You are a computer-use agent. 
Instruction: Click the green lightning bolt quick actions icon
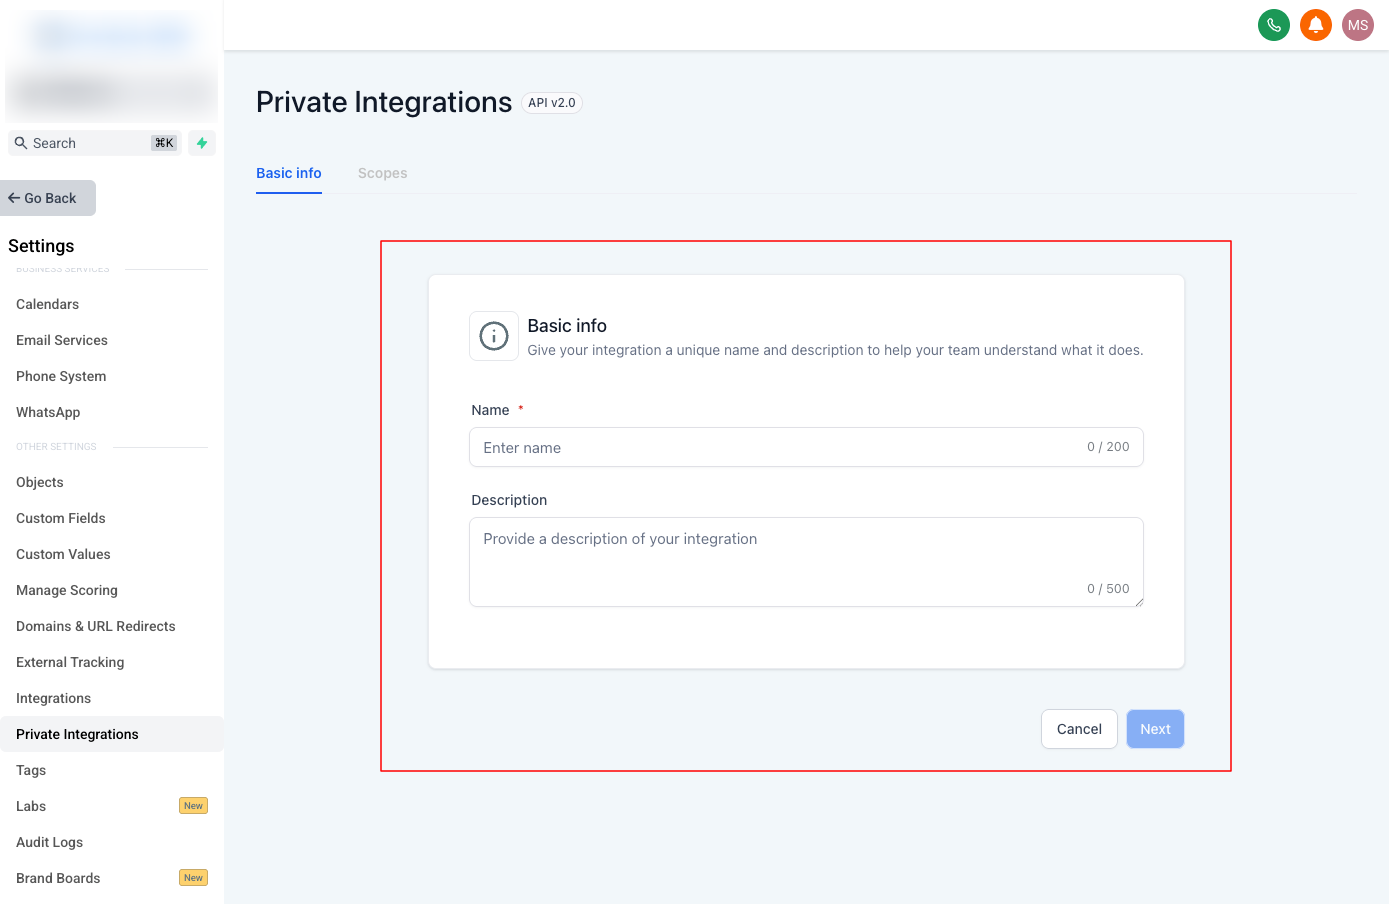point(202,143)
